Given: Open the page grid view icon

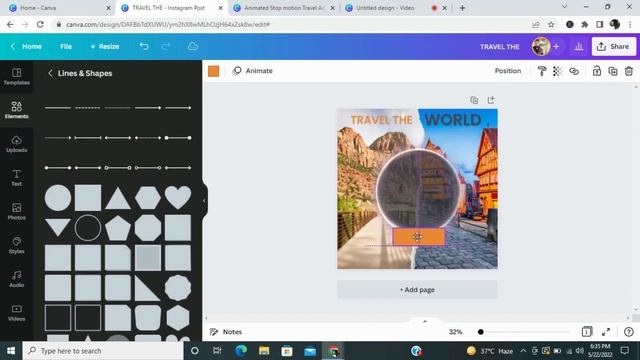Looking at the screenshot, I should click(587, 332).
